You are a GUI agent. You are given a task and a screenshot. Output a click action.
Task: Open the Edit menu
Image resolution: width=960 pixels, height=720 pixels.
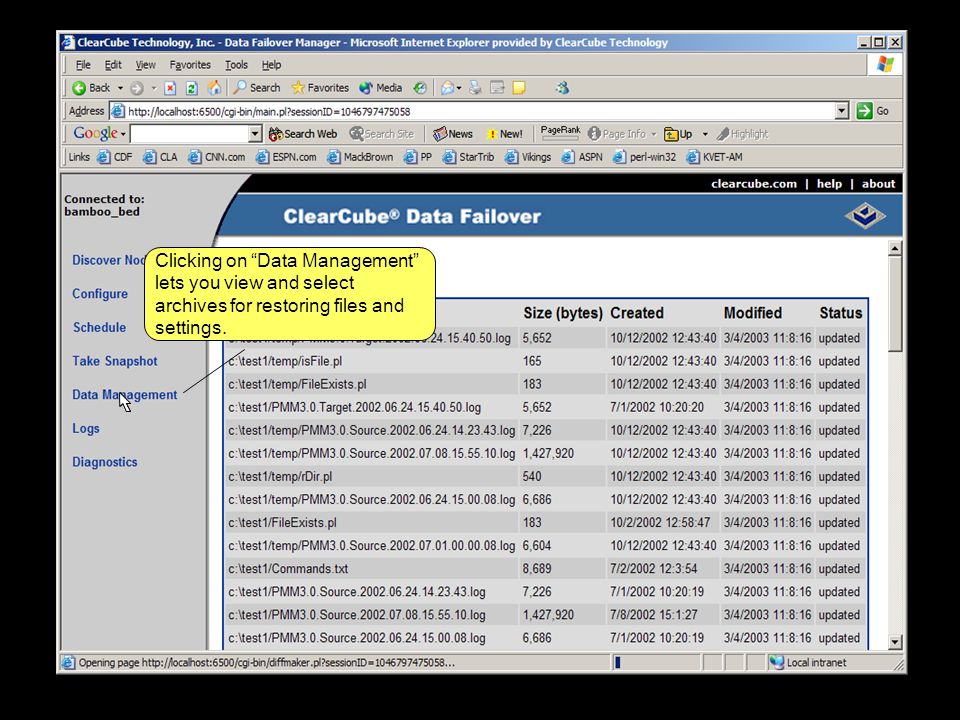[x=113, y=65]
